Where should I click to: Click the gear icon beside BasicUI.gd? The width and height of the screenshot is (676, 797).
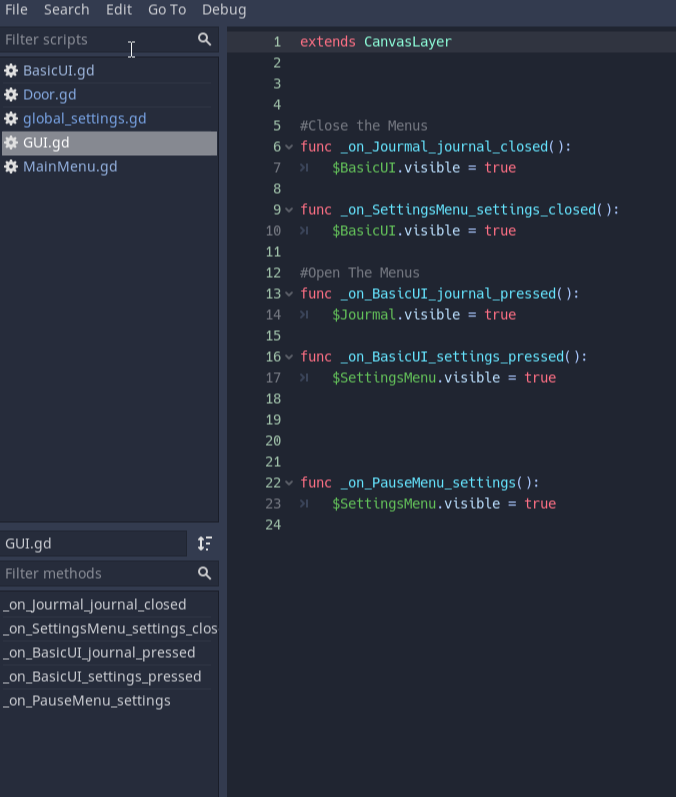coord(11,71)
